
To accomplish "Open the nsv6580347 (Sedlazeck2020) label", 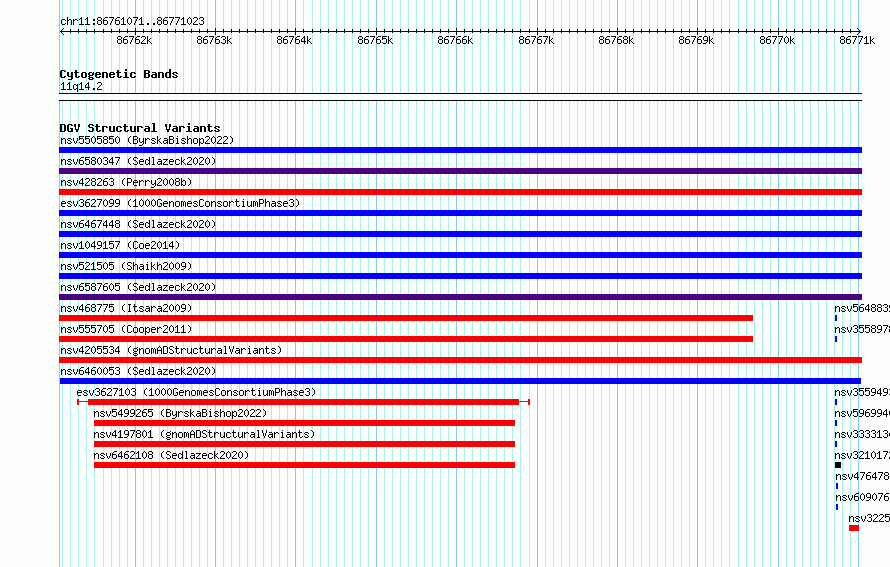I will tap(138, 161).
